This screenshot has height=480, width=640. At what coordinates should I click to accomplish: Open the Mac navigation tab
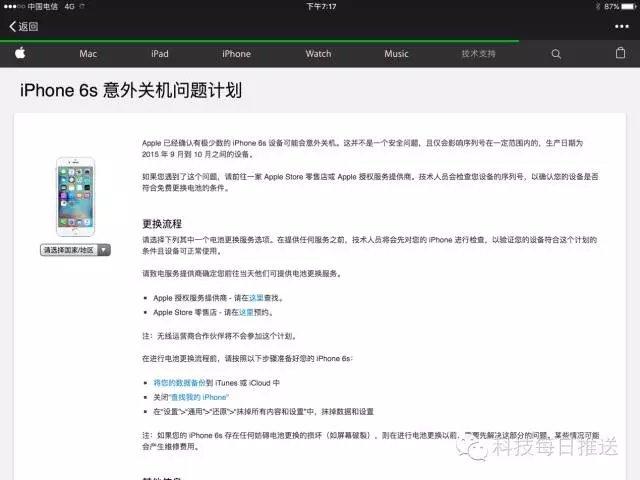coord(88,54)
